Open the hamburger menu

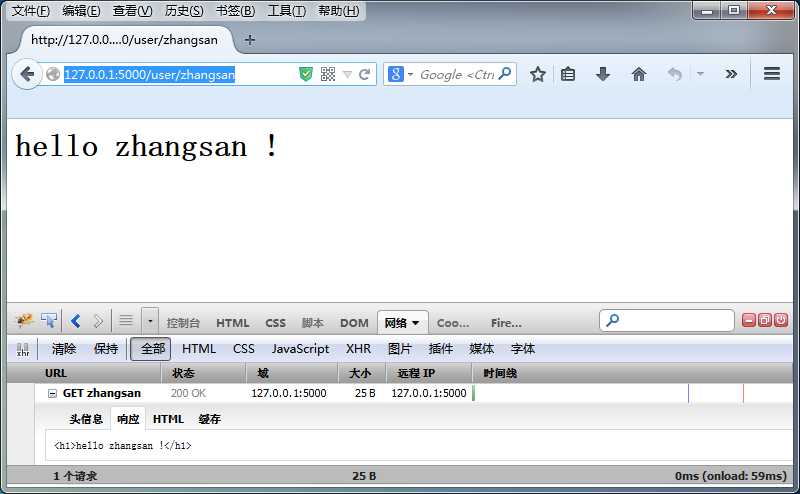click(771, 74)
